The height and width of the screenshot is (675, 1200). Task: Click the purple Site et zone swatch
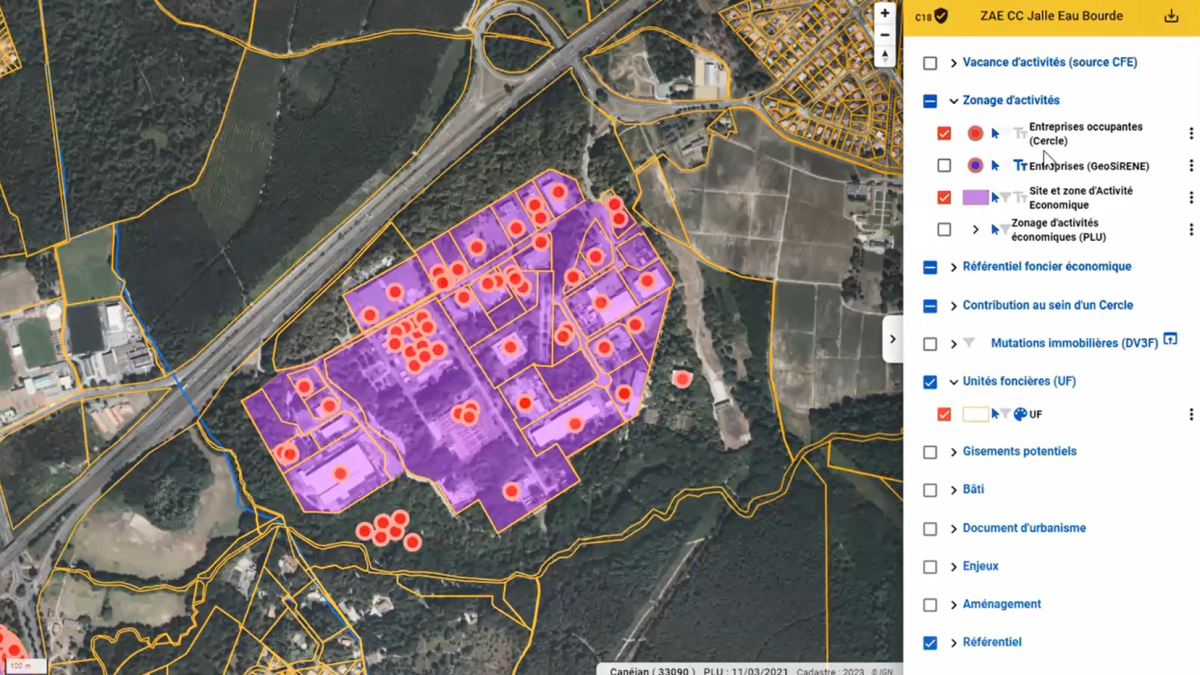tap(975, 198)
